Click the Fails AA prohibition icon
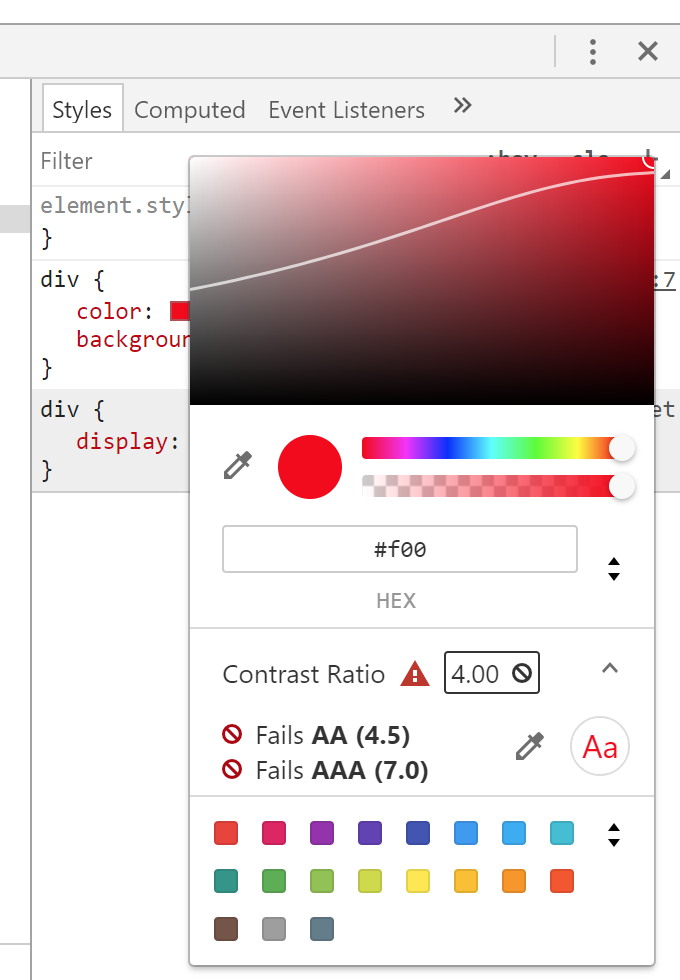Screen dimensions: 680x980 [232, 736]
